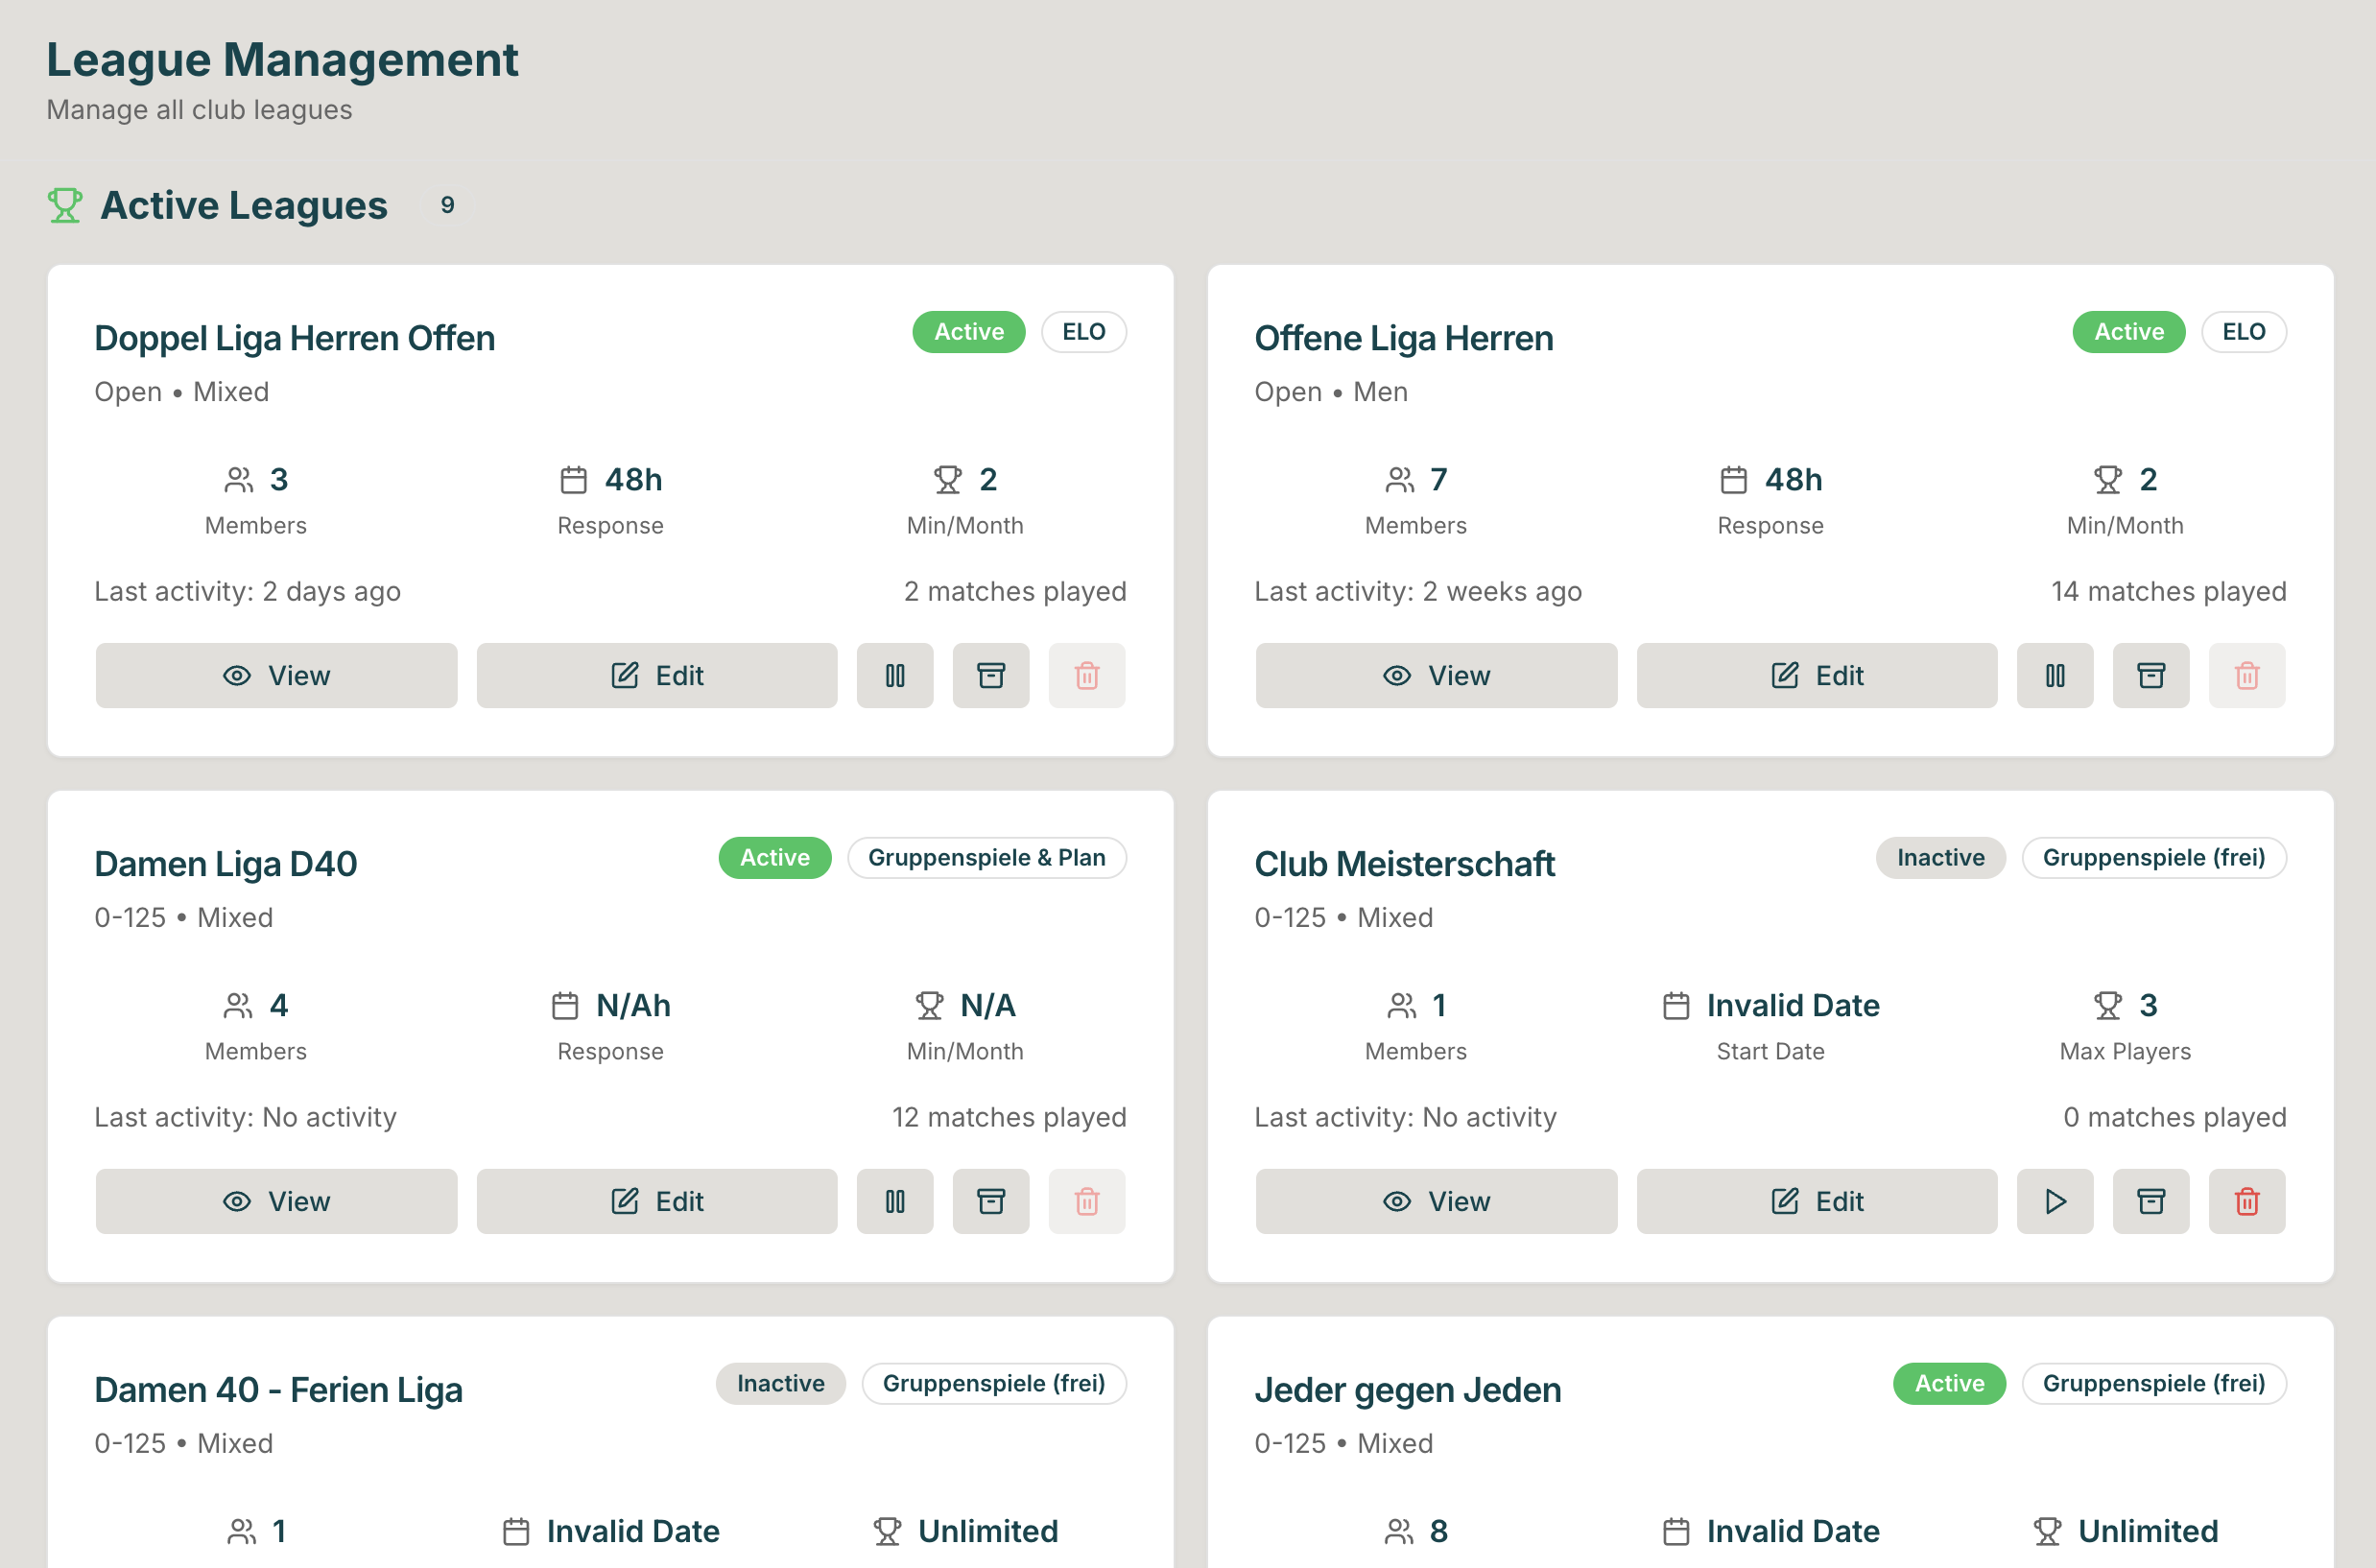
Task: Click the Damen 40 - Ferien Liga title
Action: pos(278,1390)
